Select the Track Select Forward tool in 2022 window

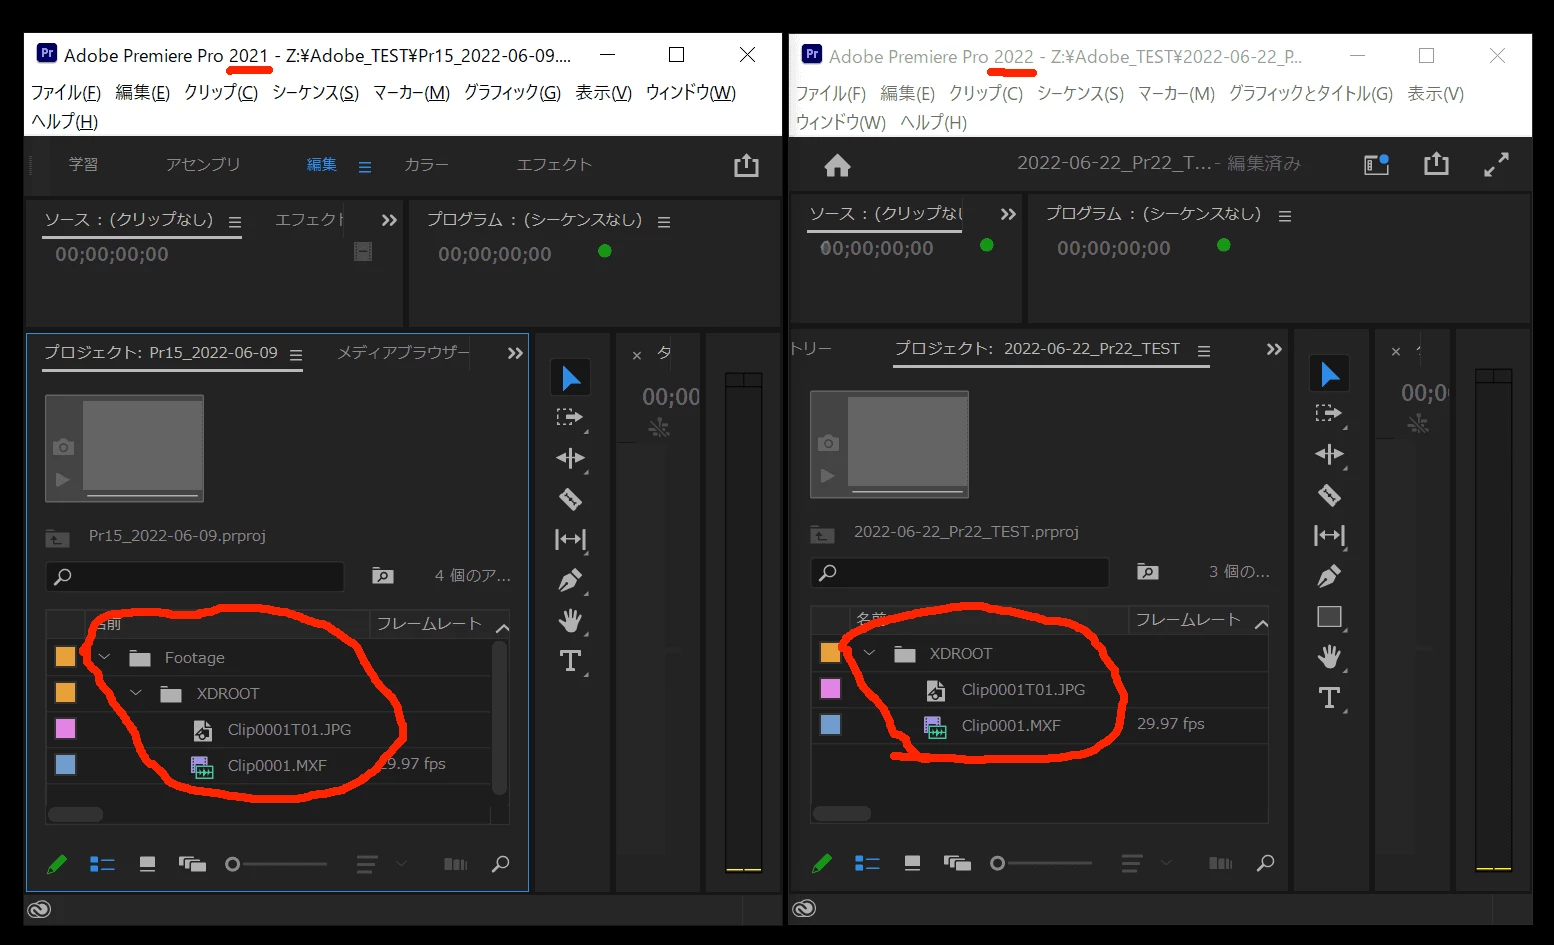[x=1329, y=414]
